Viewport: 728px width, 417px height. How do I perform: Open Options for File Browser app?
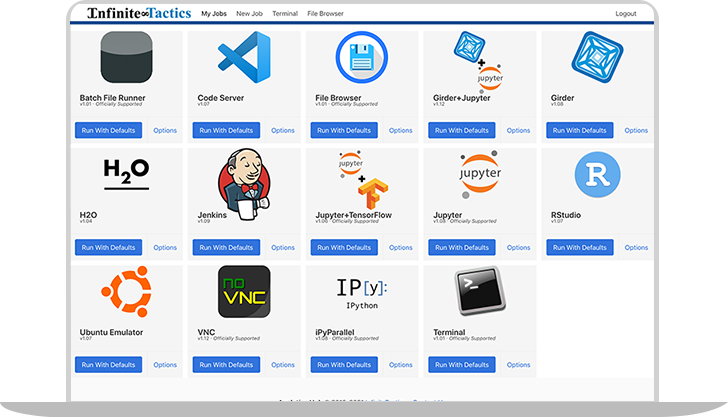pos(401,130)
